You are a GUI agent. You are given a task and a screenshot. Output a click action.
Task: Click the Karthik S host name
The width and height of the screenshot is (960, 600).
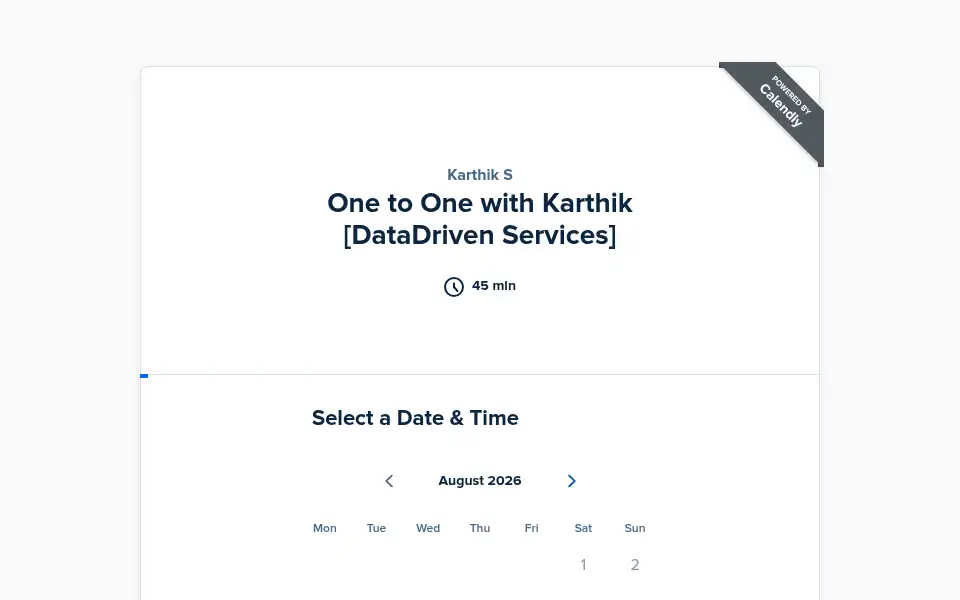[x=480, y=175]
